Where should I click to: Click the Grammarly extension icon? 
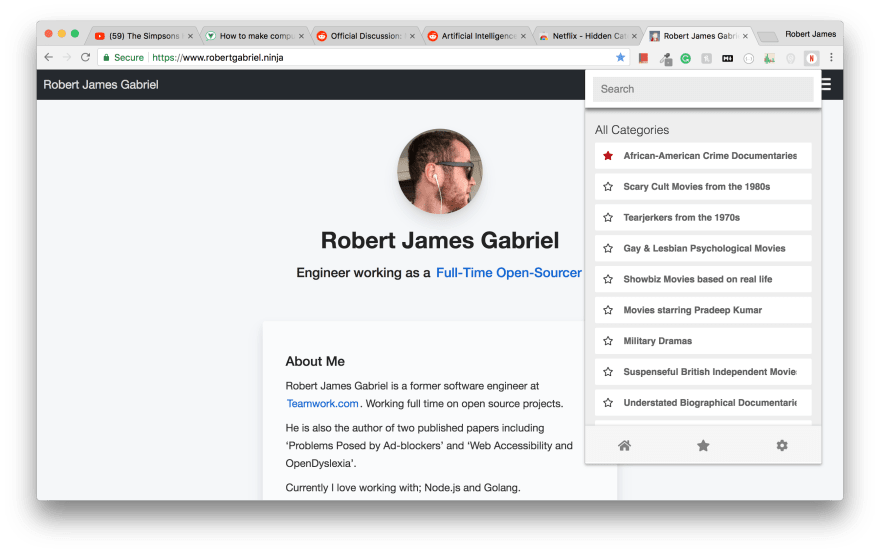coord(686,58)
